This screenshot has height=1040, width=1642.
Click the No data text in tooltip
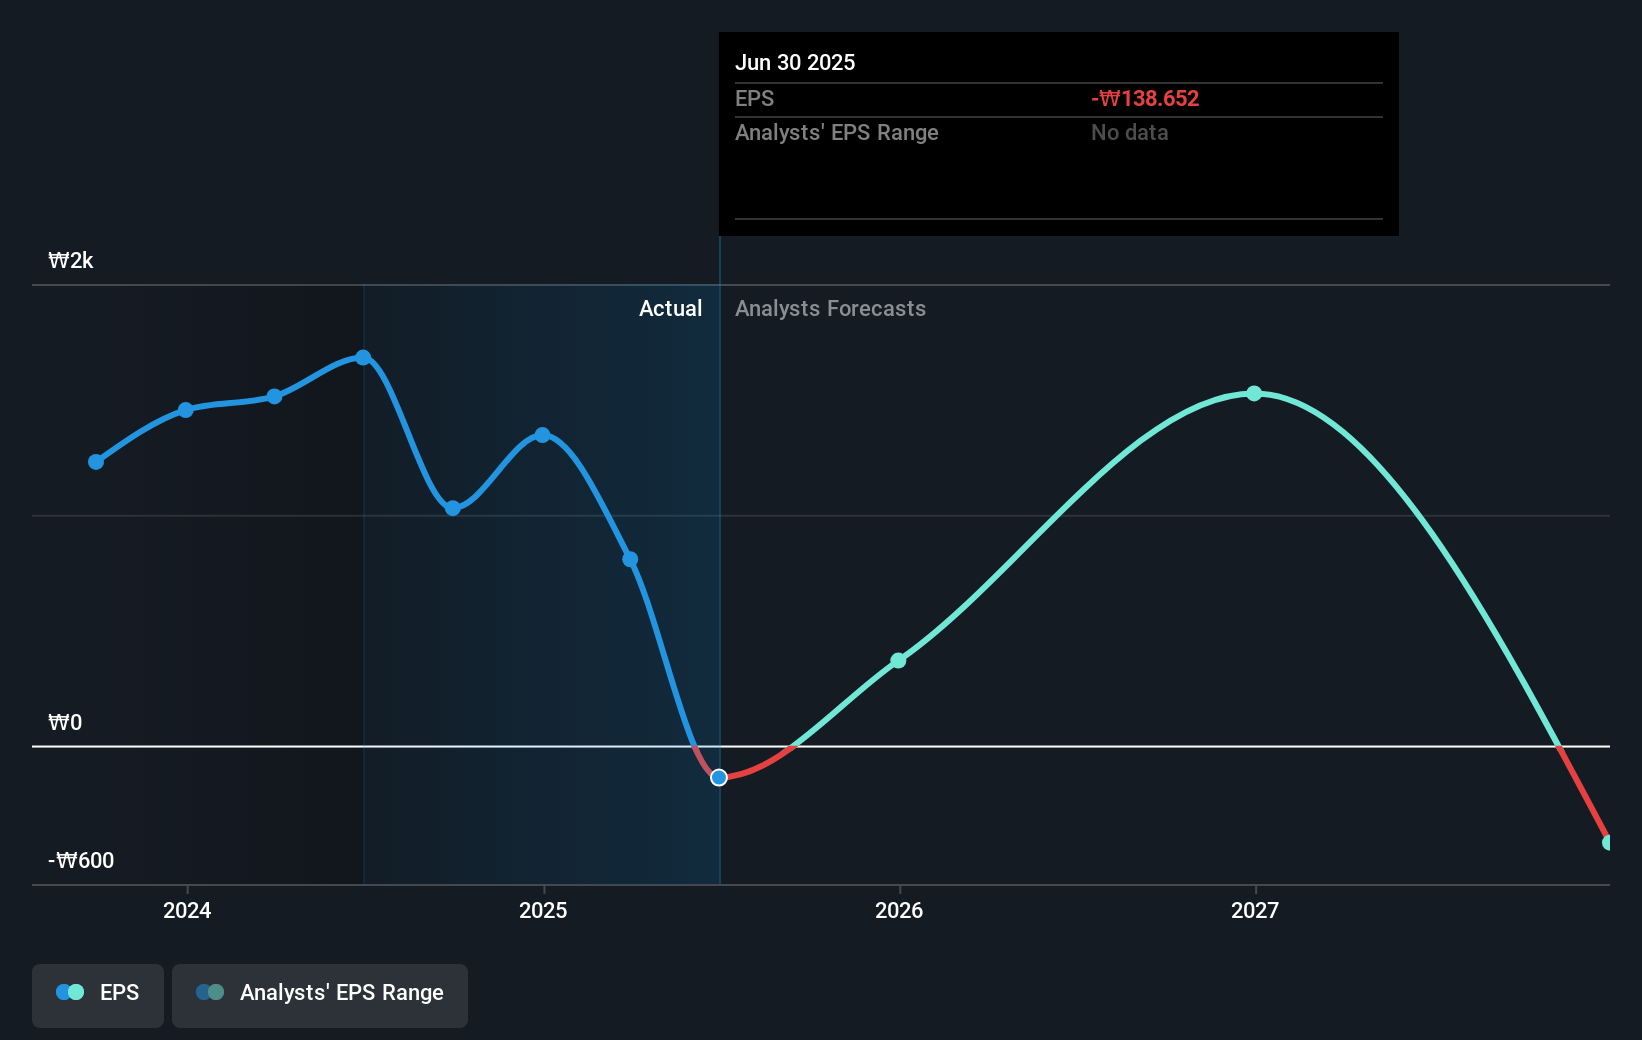tap(1129, 132)
